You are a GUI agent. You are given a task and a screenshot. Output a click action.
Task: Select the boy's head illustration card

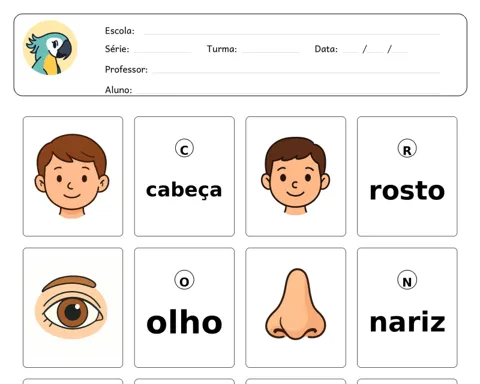(x=73, y=176)
